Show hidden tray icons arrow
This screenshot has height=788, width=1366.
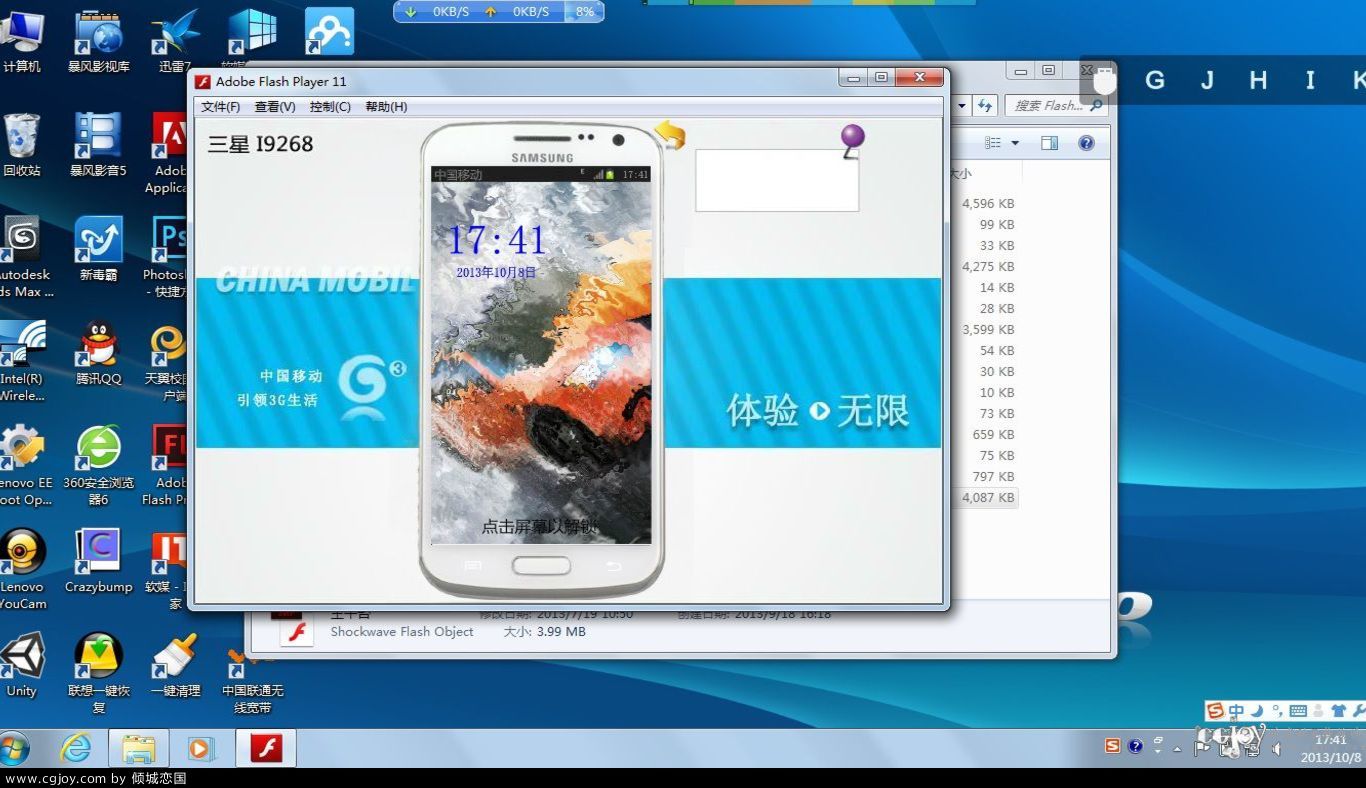click(1178, 747)
